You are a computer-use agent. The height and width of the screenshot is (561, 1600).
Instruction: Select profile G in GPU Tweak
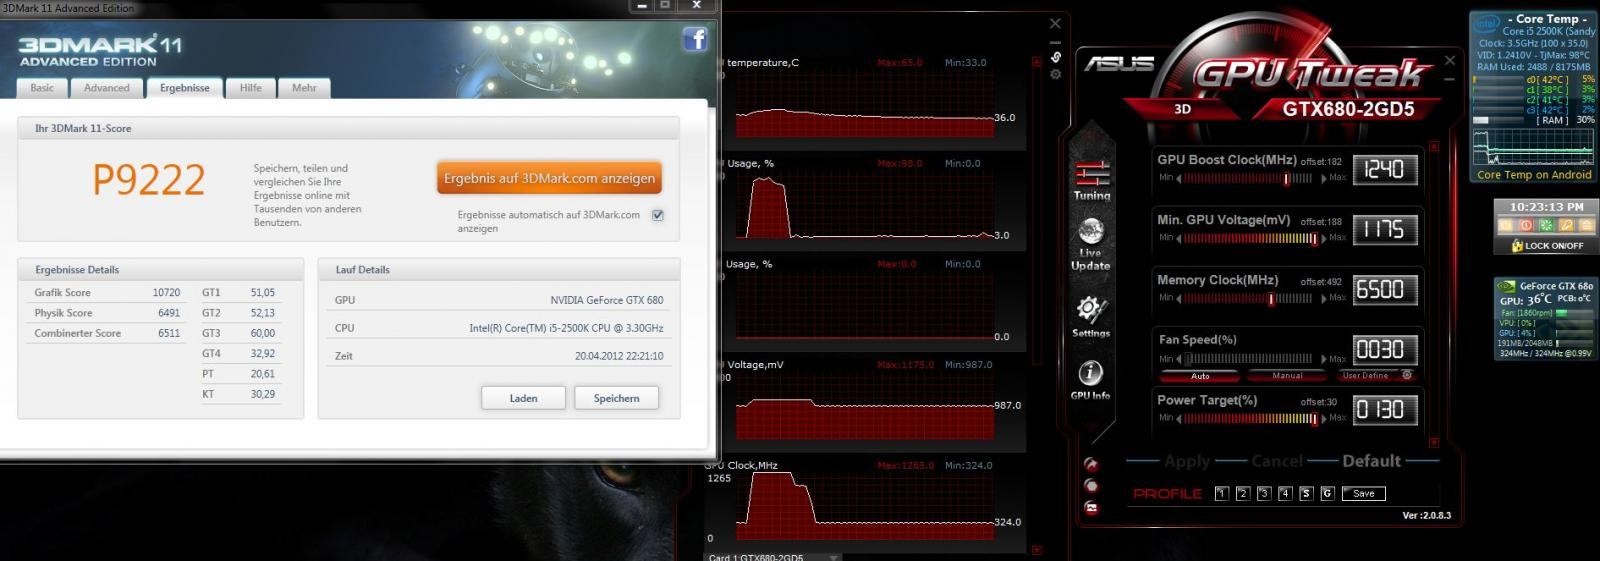pos(1328,494)
